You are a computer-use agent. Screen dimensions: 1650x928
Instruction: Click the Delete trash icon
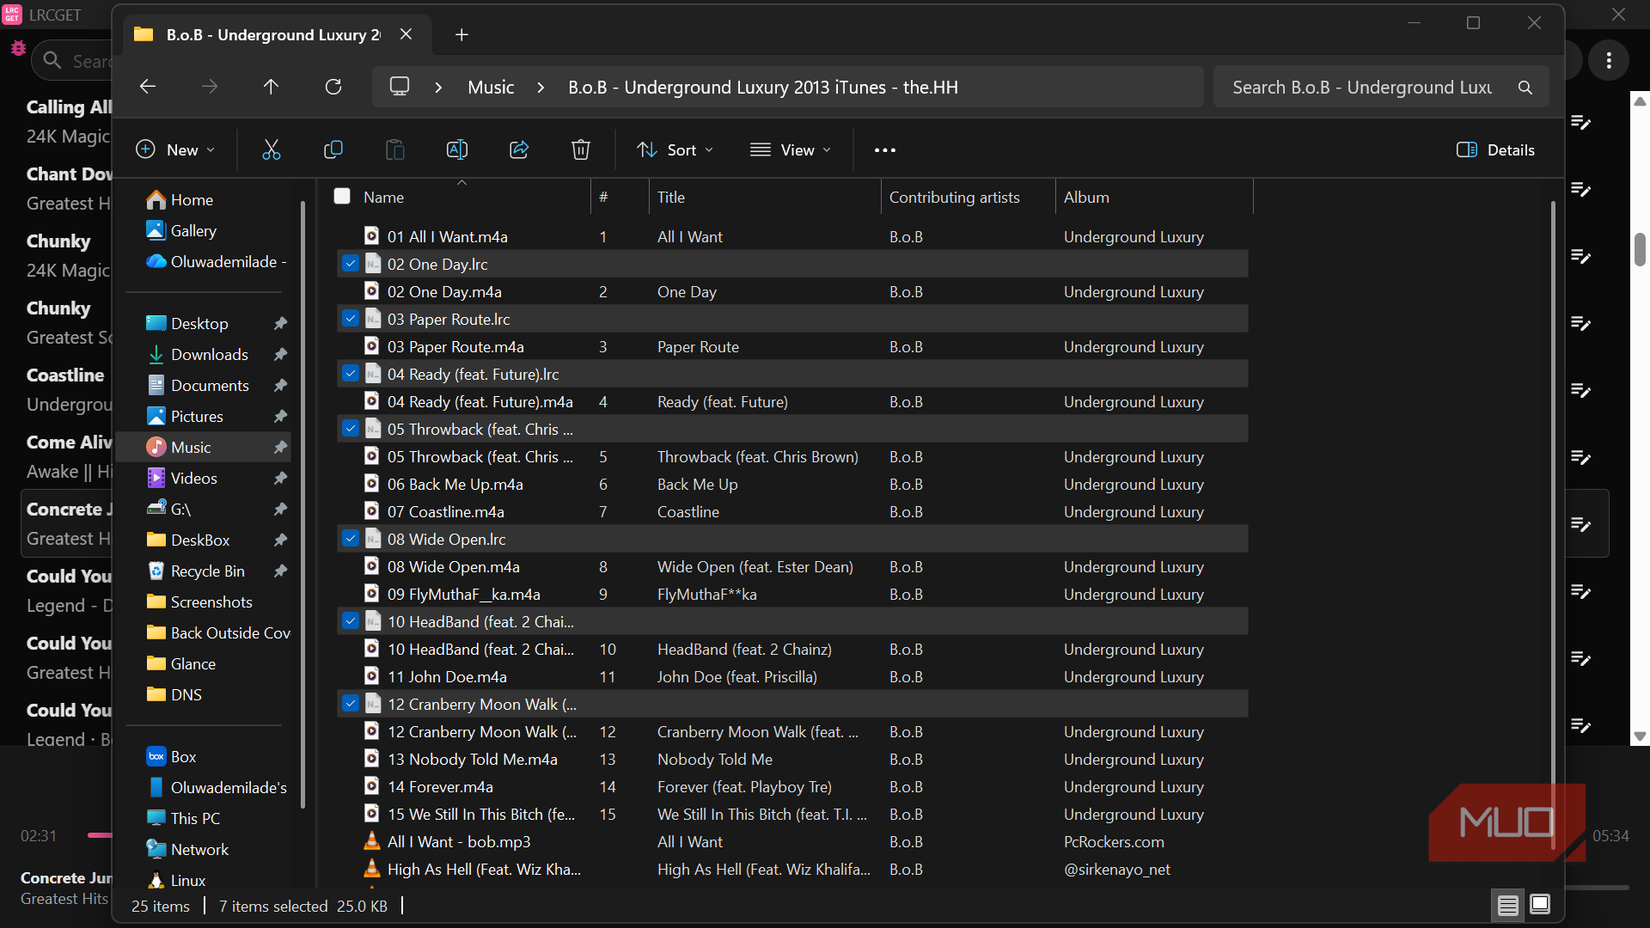tap(581, 150)
